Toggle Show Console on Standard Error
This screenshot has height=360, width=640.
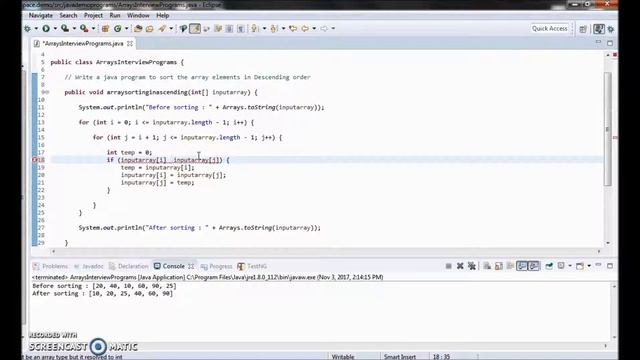pos(534,266)
